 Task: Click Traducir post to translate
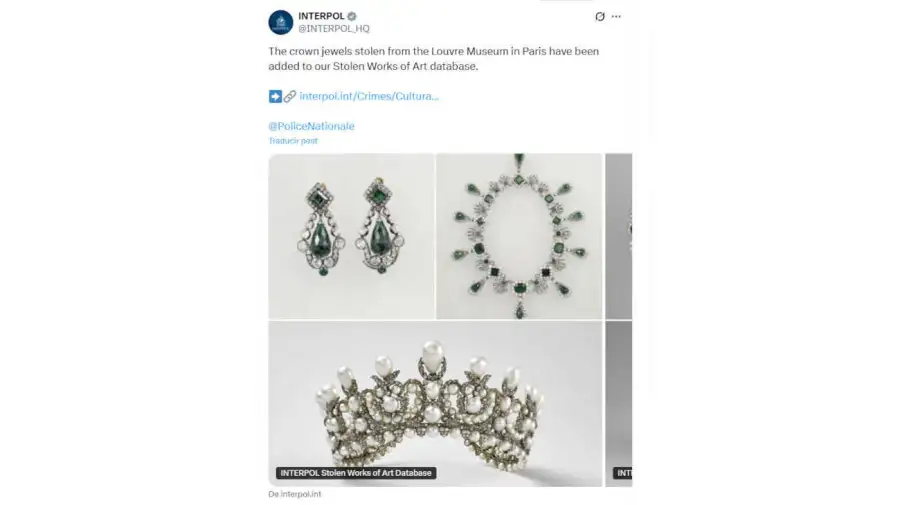point(293,141)
